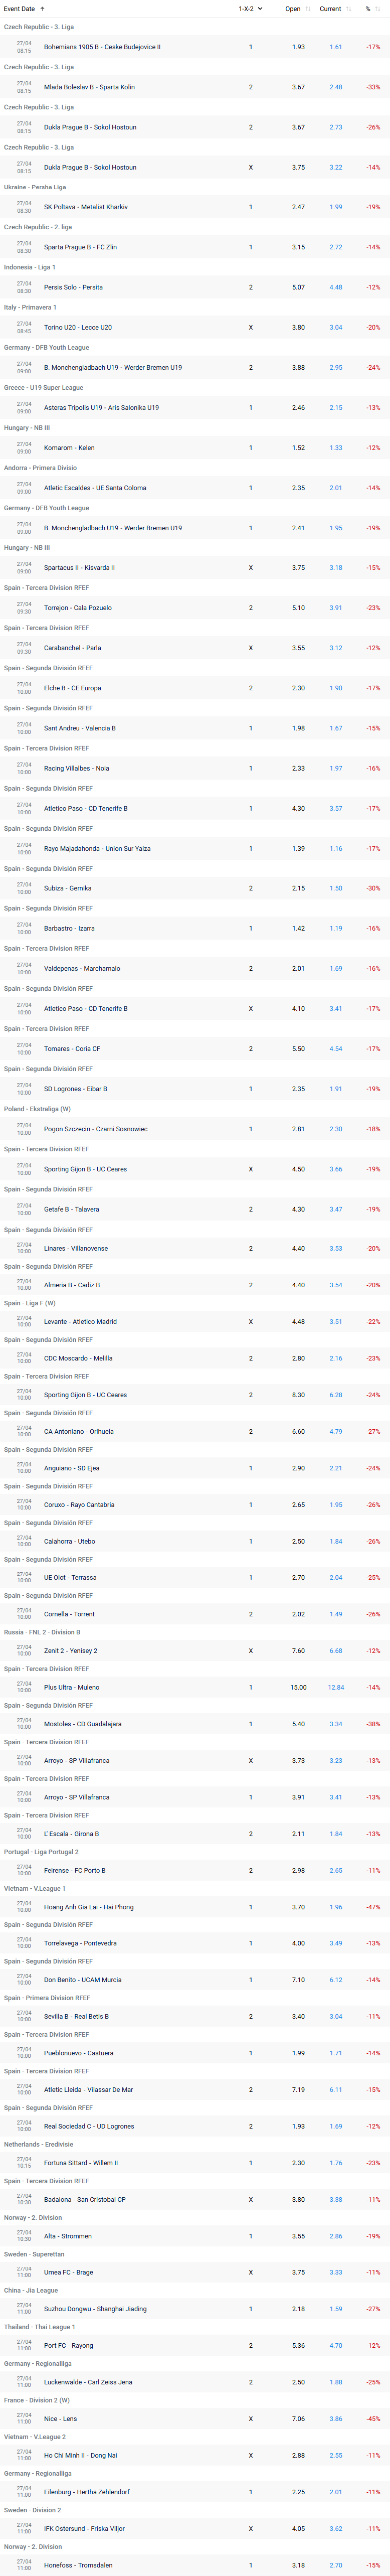Open Hoang Anh Gia Lai - Hai Phong match
390x2576 pixels.
89,1907
